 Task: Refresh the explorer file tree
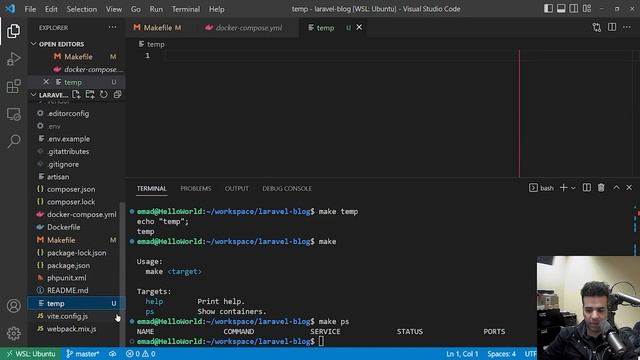104,95
